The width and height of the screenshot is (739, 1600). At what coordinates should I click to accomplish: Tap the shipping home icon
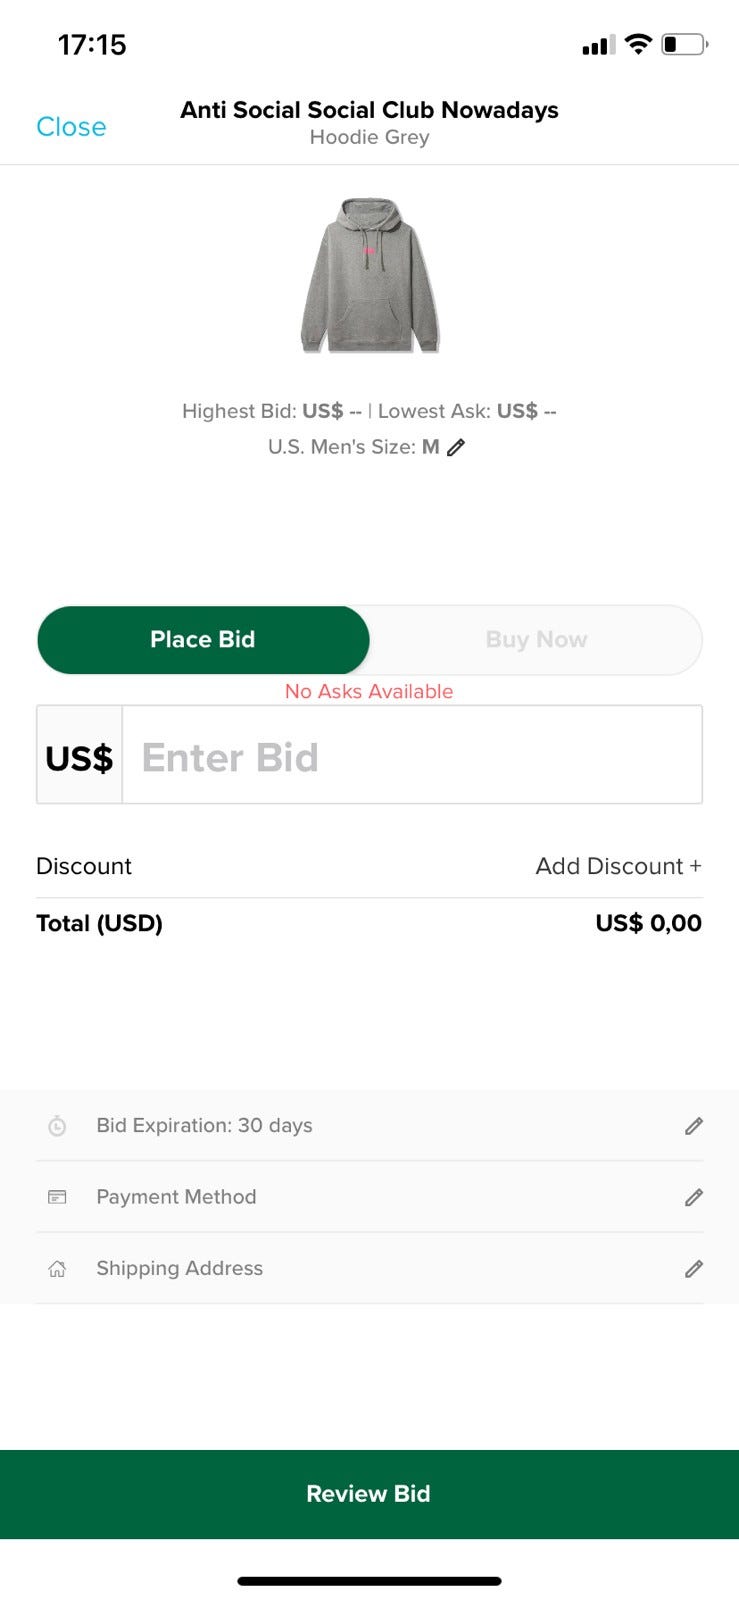coord(57,1269)
